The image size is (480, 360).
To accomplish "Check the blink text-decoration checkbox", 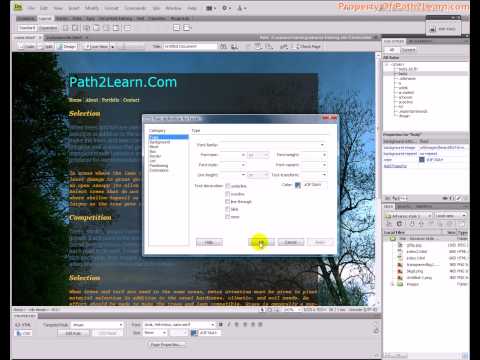I will (x=228, y=209).
